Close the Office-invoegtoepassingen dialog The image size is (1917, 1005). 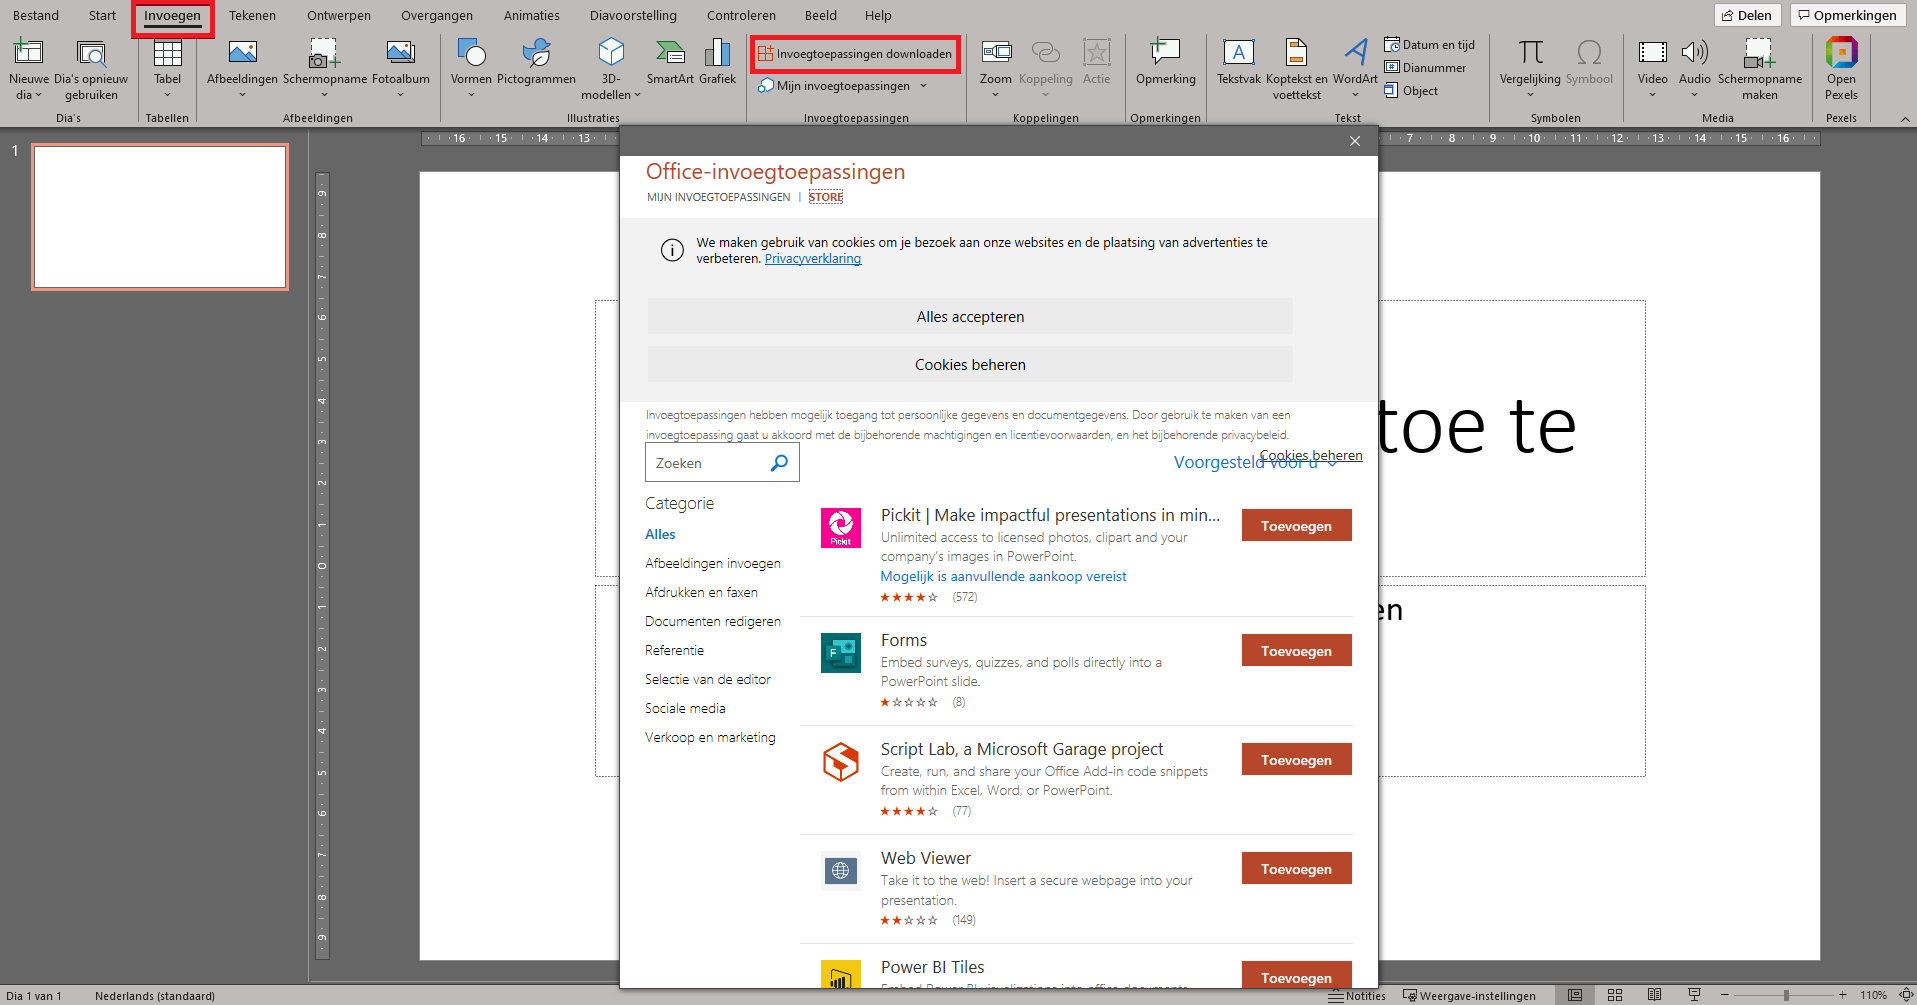tap(1354, 141)
